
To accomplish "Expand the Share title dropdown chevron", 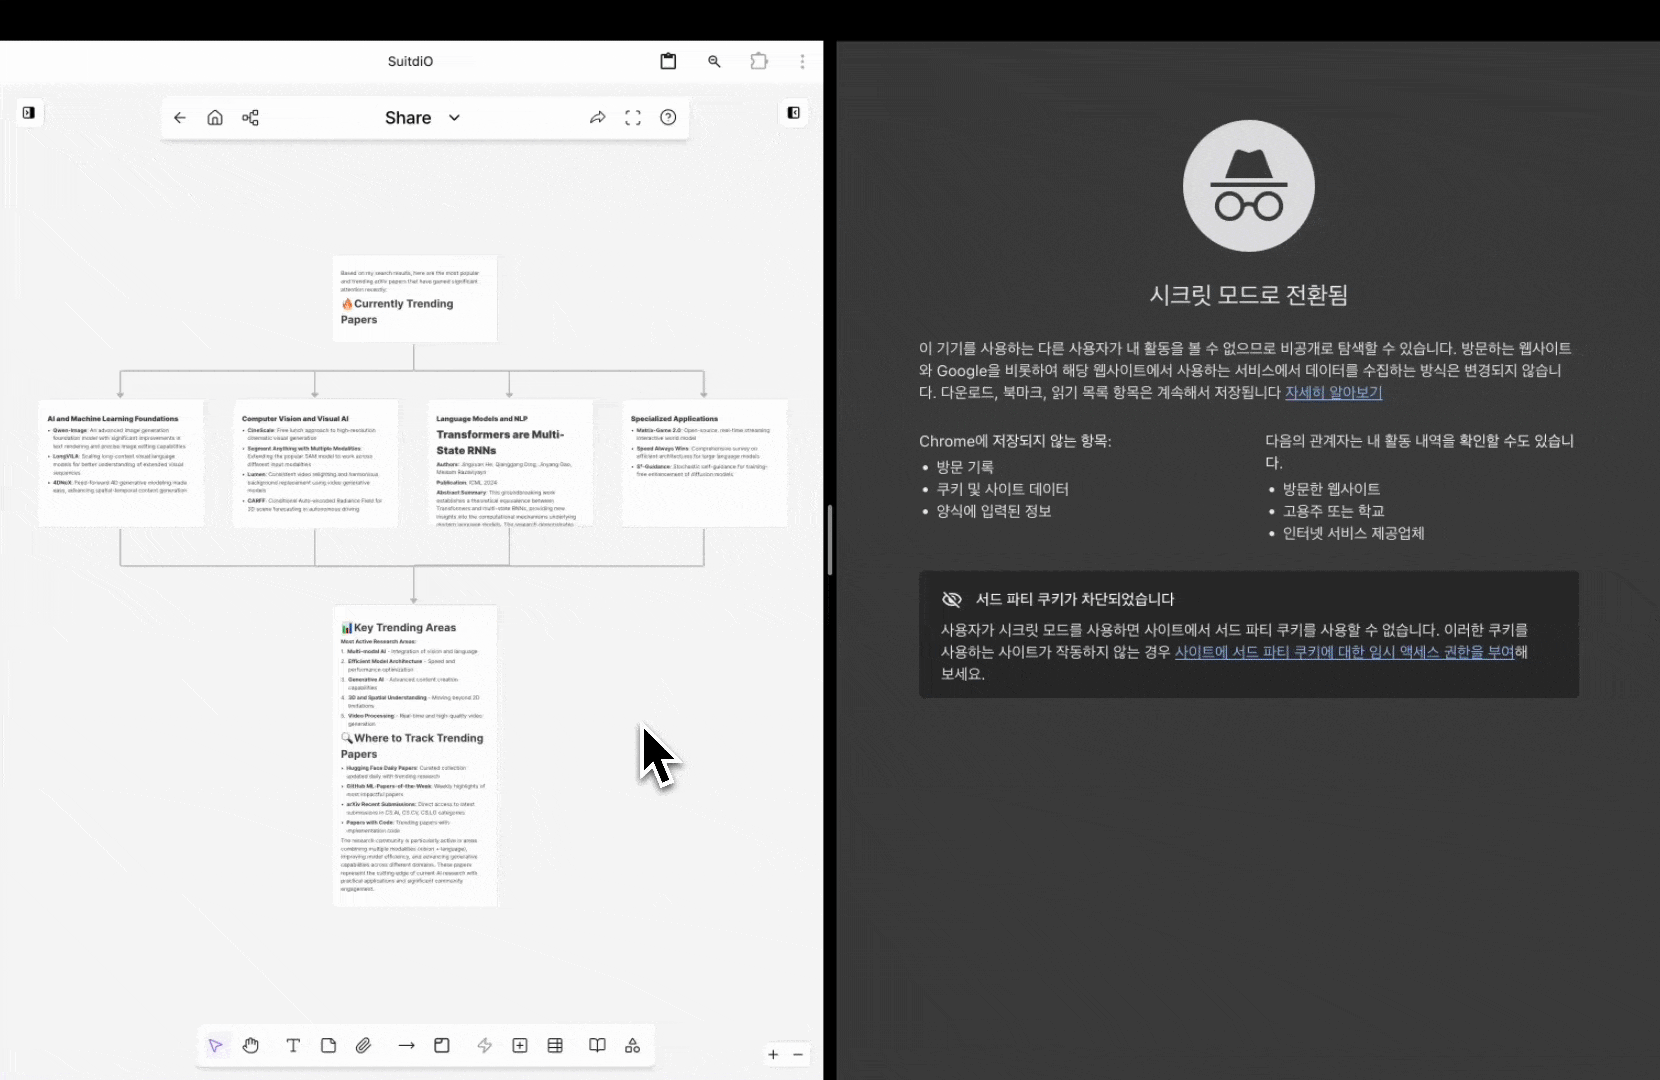I will point(454,118).
